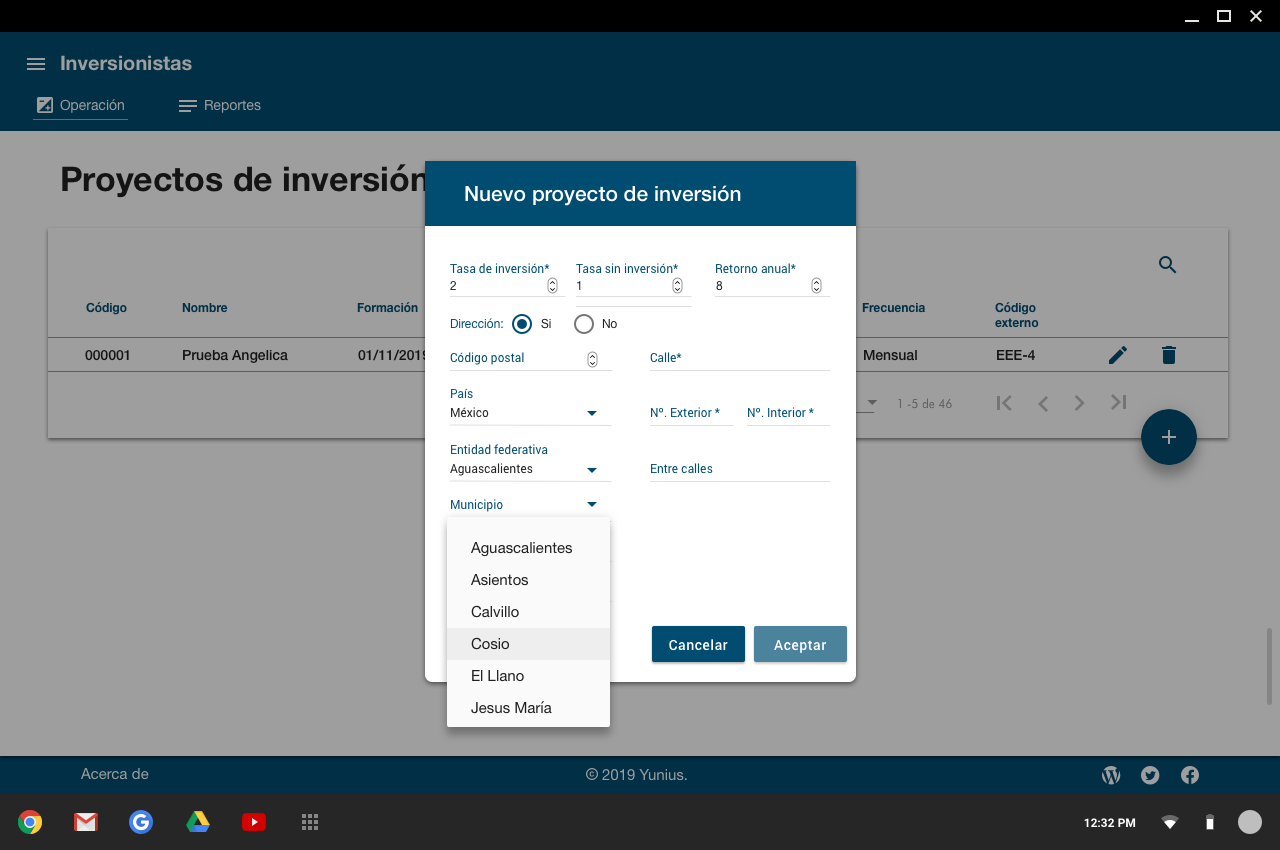
Task: Click the Calle text input field
Action: (x=739, y=358)
